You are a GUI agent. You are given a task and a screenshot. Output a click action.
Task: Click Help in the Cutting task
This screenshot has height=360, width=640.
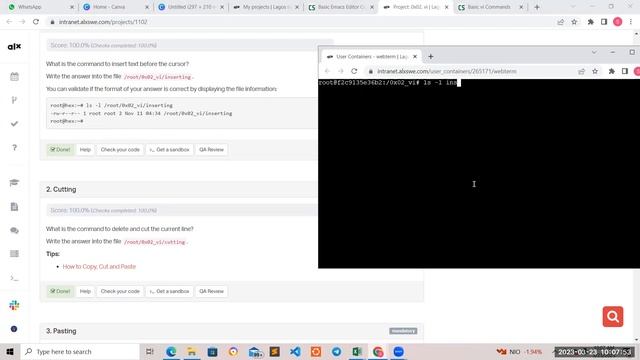pyautogui.click(x=85, y=291)
